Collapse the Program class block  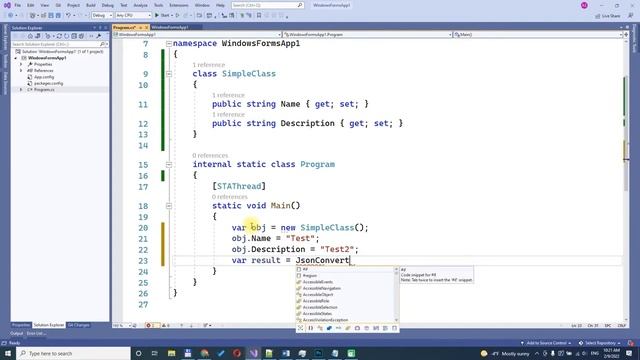[169, 165]
